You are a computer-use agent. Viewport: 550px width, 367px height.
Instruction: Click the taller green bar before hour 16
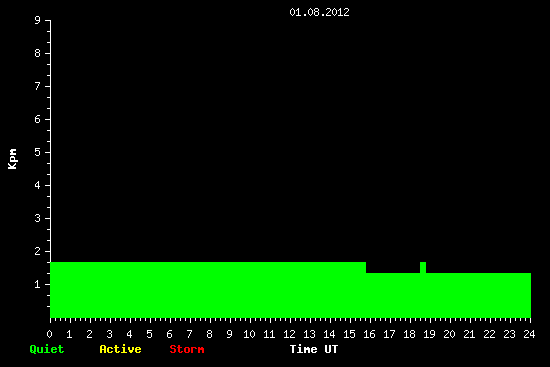pyautogui.click(x=208, y=290)
